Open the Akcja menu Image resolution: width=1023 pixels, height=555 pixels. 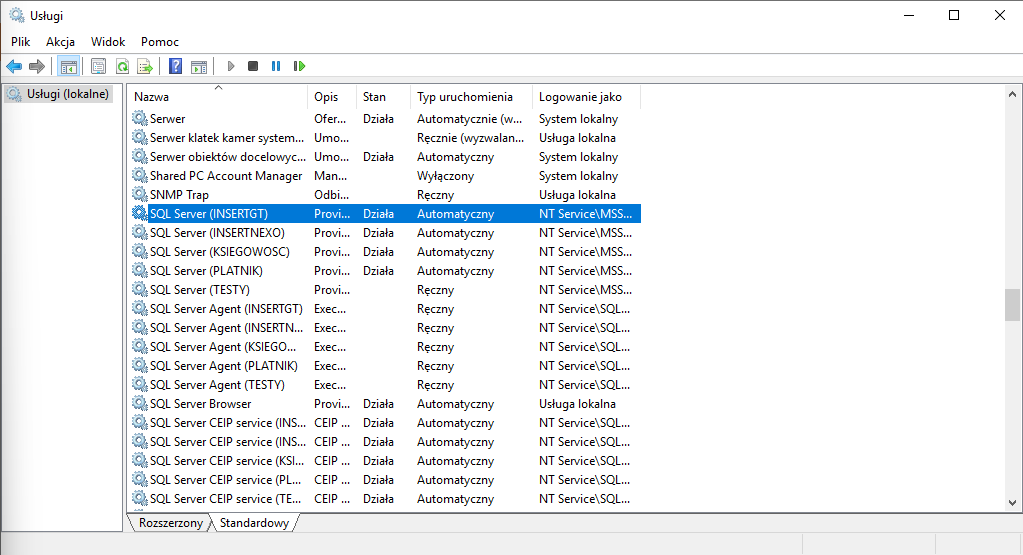60,42
